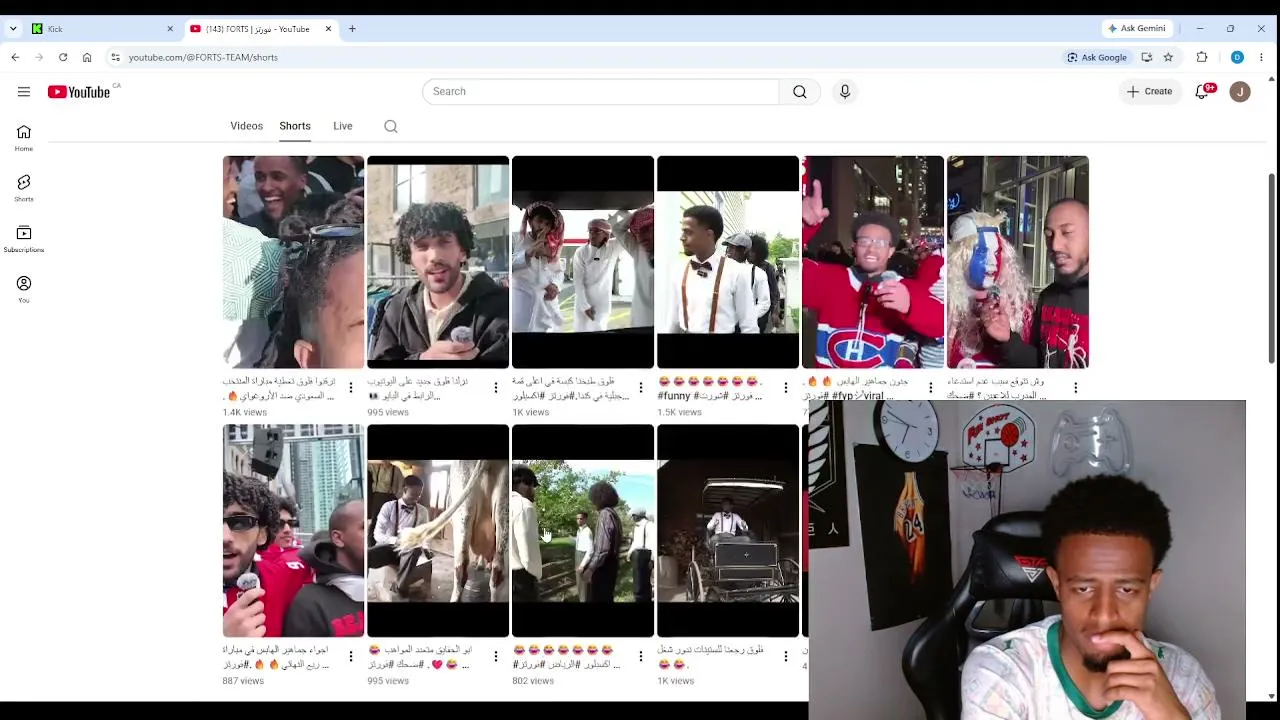
Task: Click the Create button
Action: 1150,92
